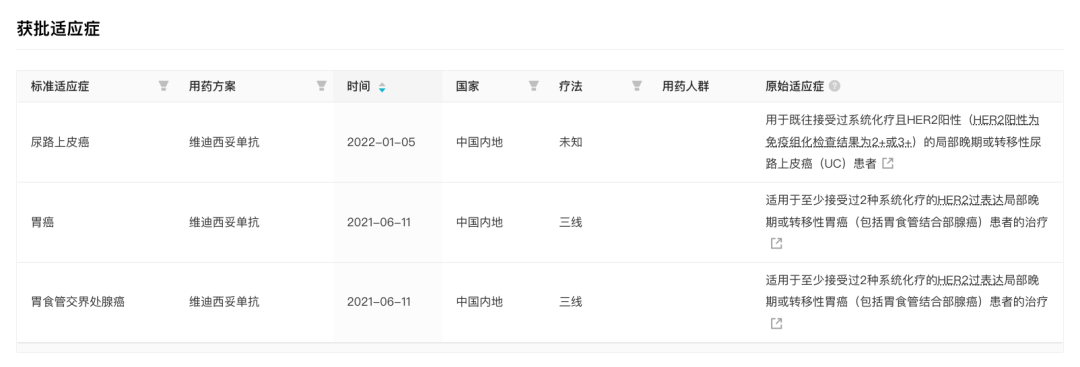Viewport: 1080px width, 367px height.
Task: Click the 用药人群 column header
Action: [x=685, y=87]
